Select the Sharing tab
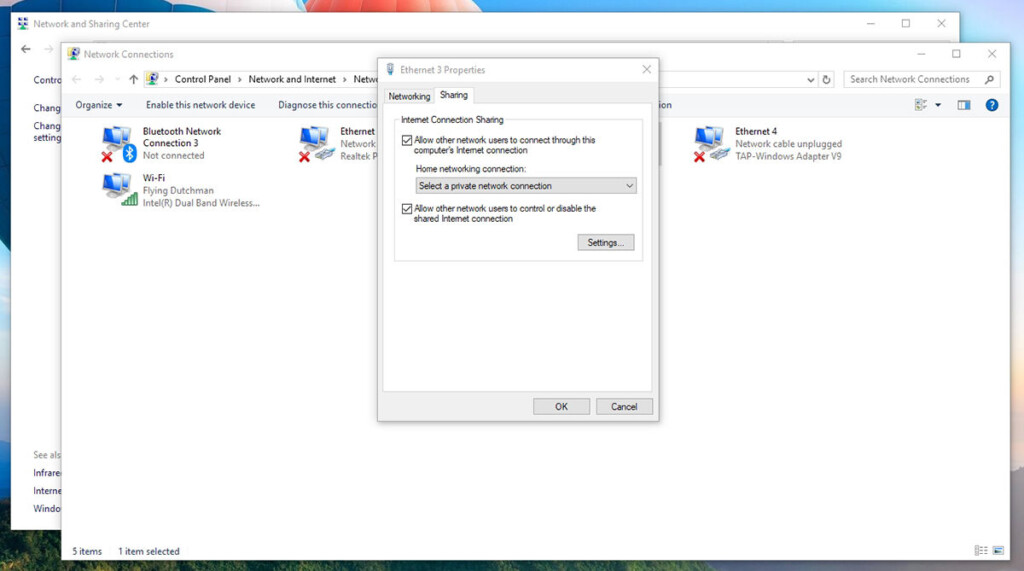Image resolution: width=1024 pixels, height=571 pixels. (x=453, y=95)
